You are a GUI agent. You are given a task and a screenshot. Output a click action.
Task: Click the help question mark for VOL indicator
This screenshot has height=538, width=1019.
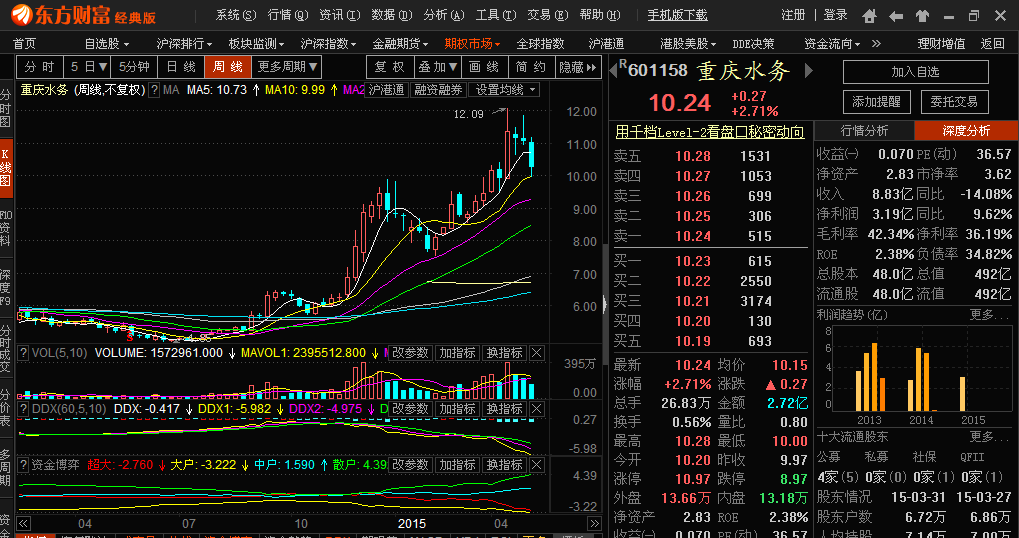pos(23,353)
